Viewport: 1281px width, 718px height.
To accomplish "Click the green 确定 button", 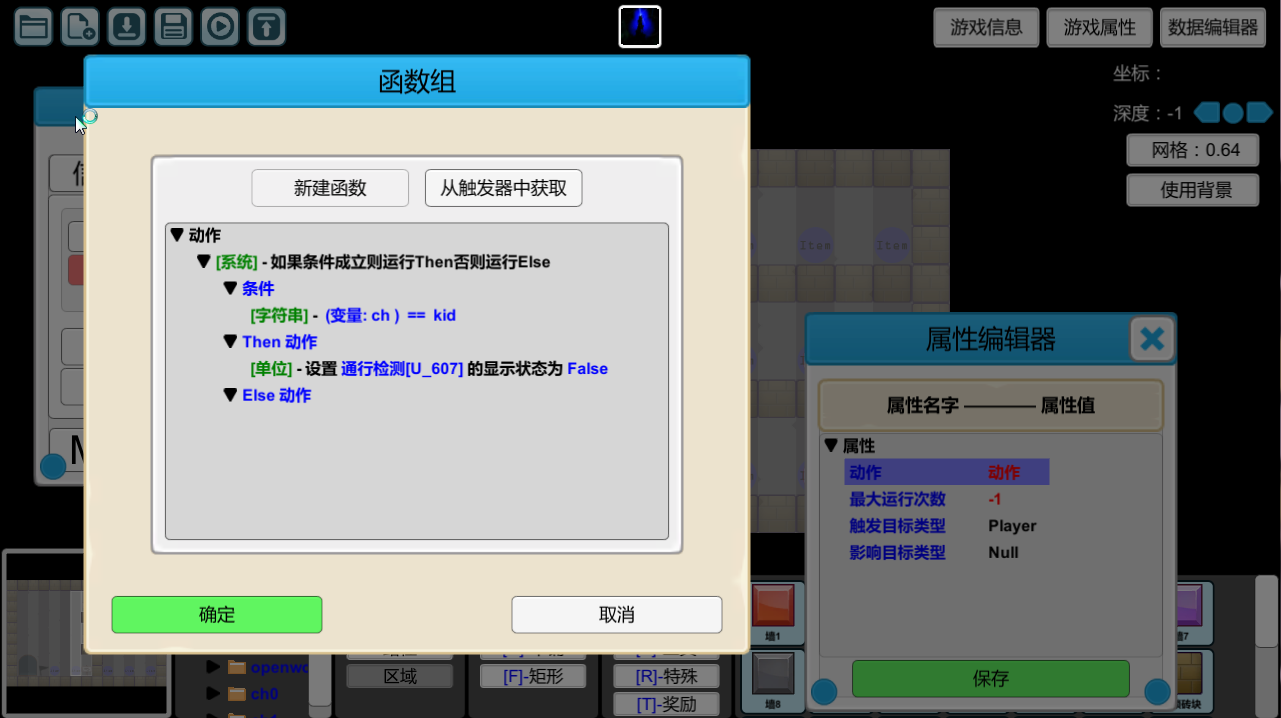I will pyautogui.click(x=217, y=615).
